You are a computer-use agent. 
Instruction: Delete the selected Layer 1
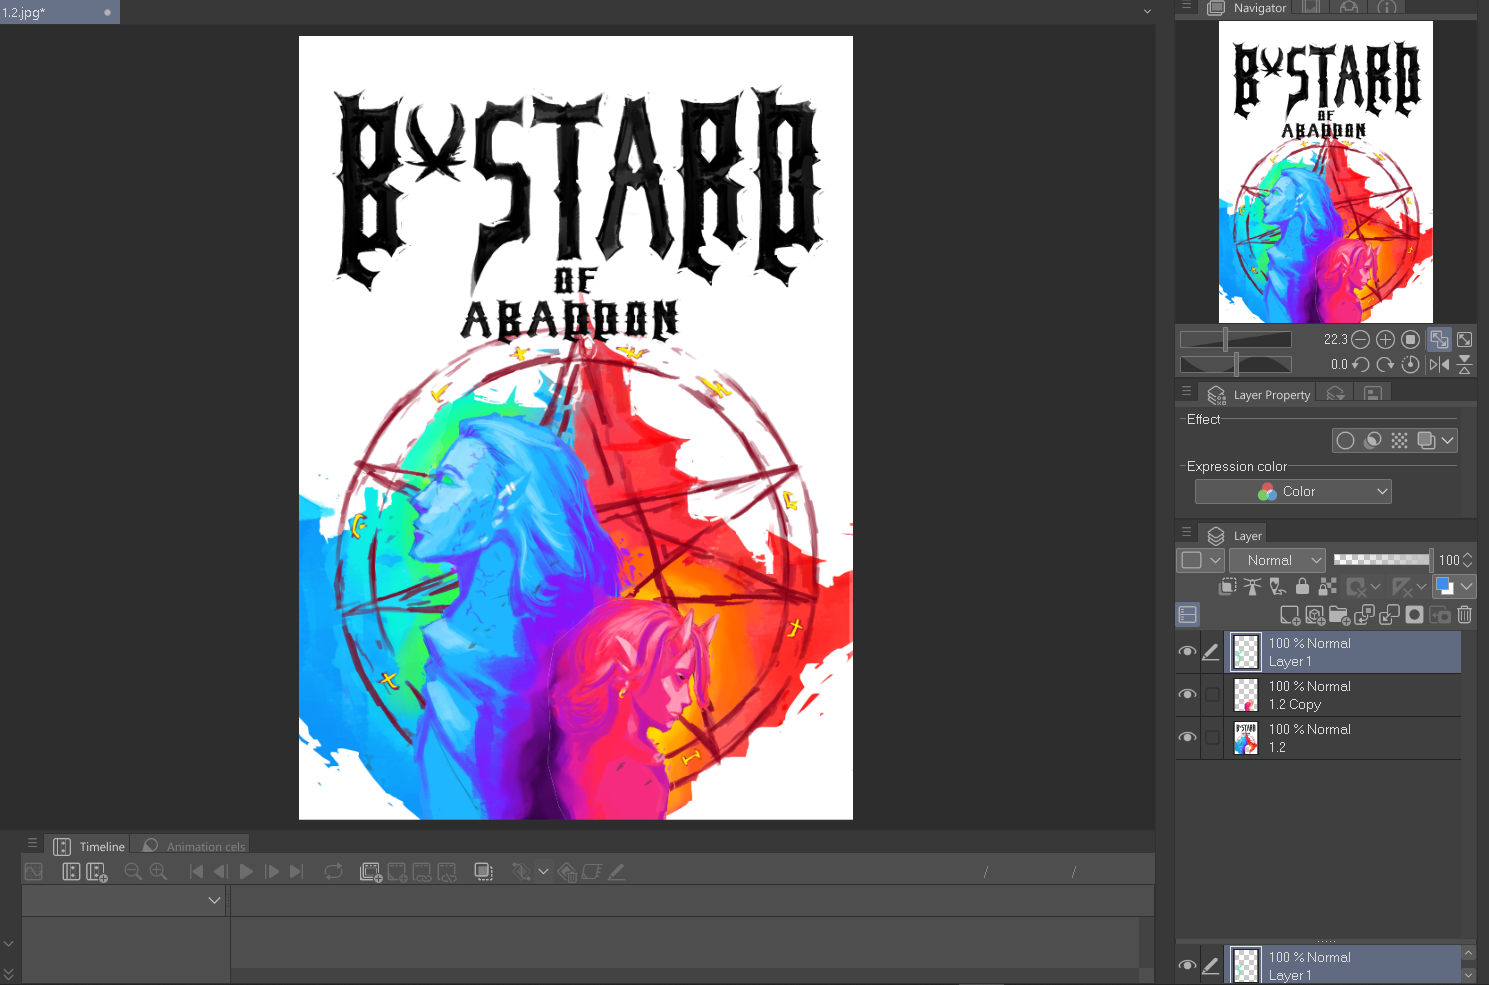(1465, 615)
